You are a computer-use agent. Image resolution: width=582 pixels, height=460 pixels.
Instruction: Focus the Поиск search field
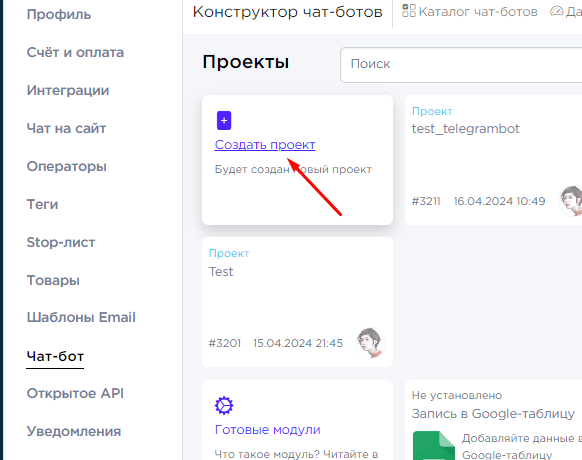tap(461, 65)
